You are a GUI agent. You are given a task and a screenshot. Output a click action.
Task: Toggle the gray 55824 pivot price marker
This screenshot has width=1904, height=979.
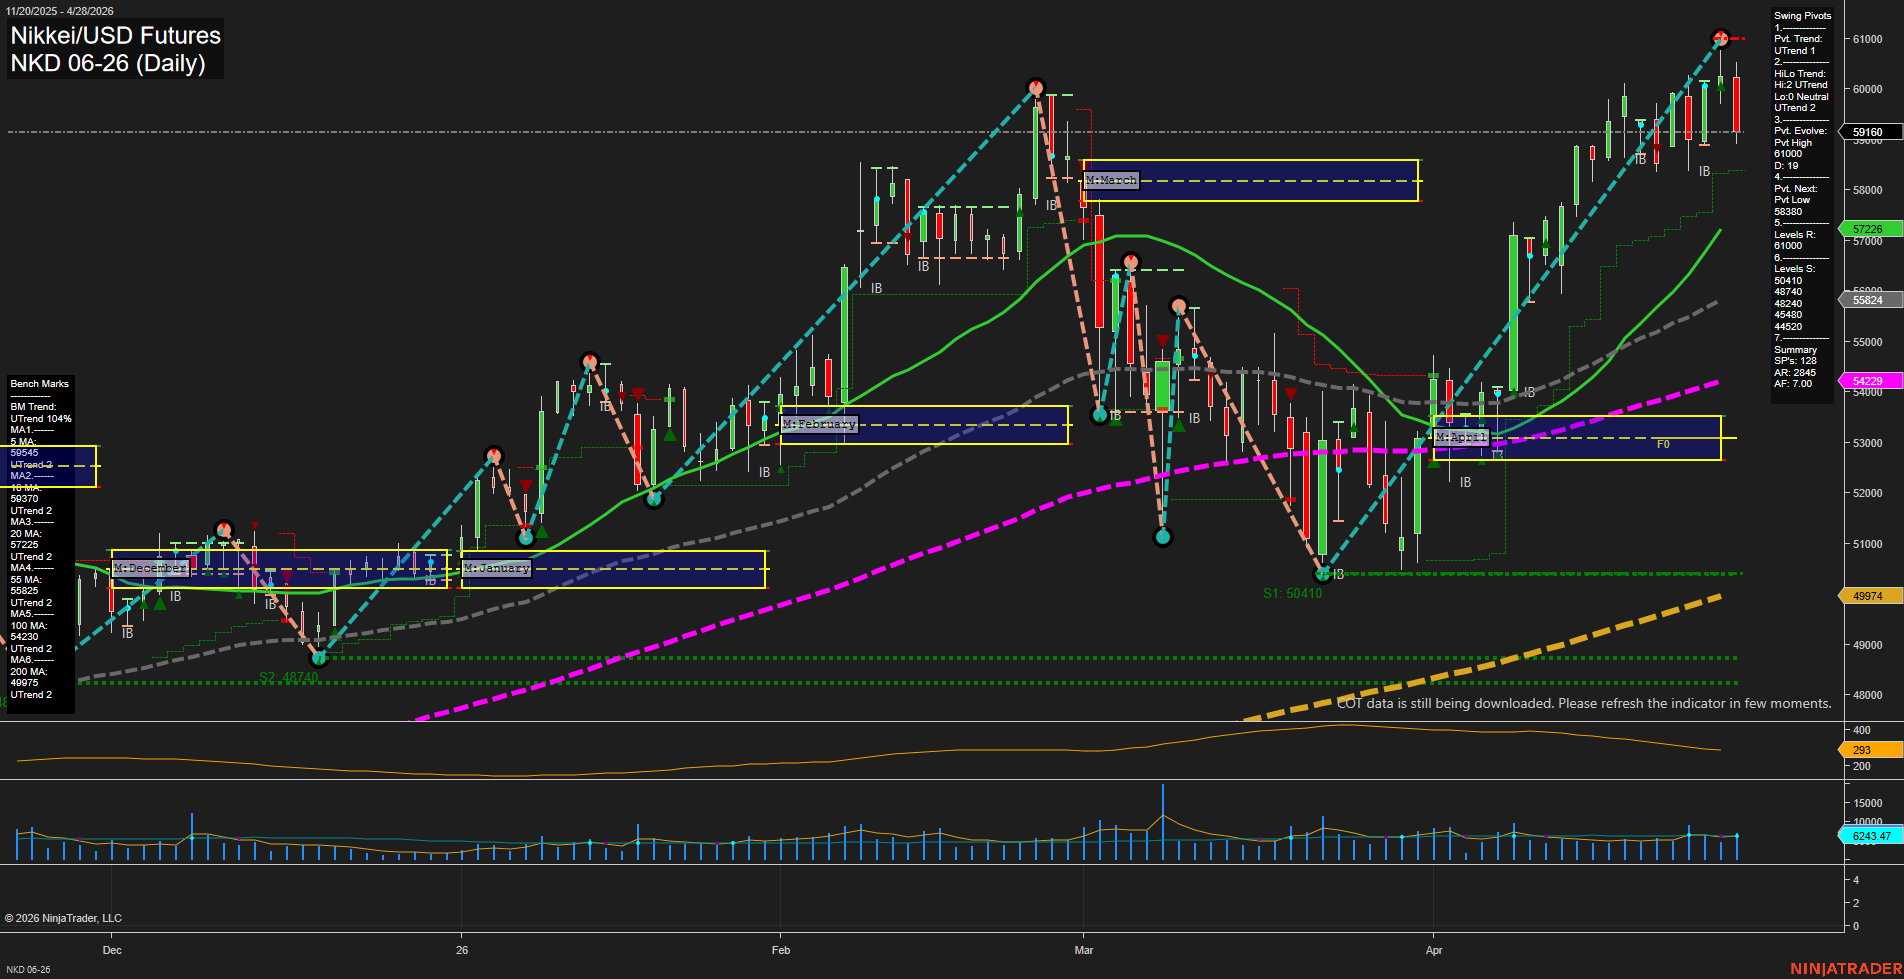[1866, 300]
